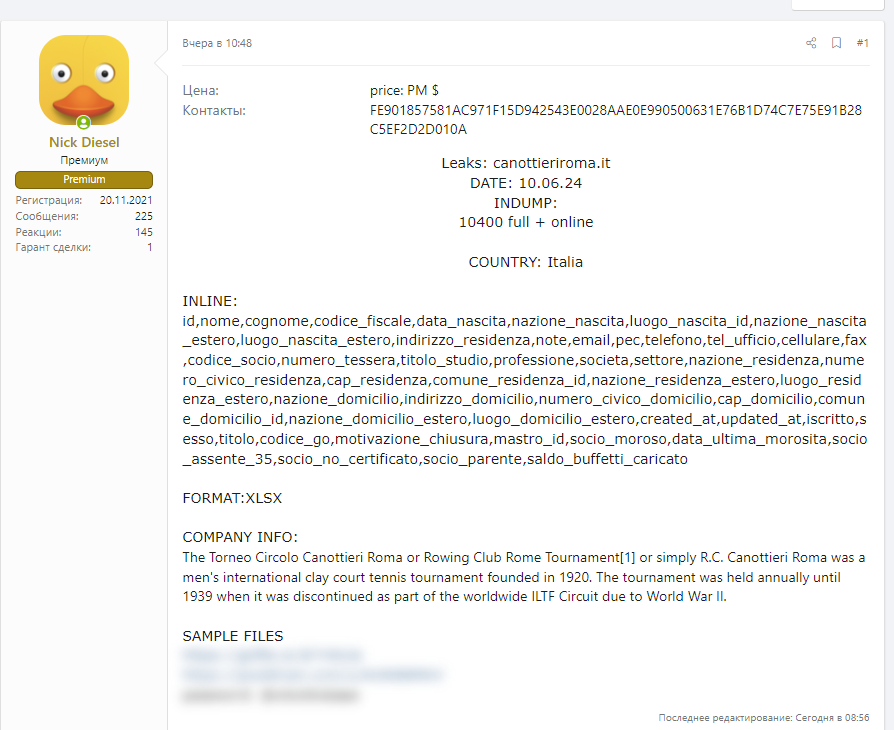
Task: Click the "Вчера в 10:48" post timestamp
Action: 217,43
